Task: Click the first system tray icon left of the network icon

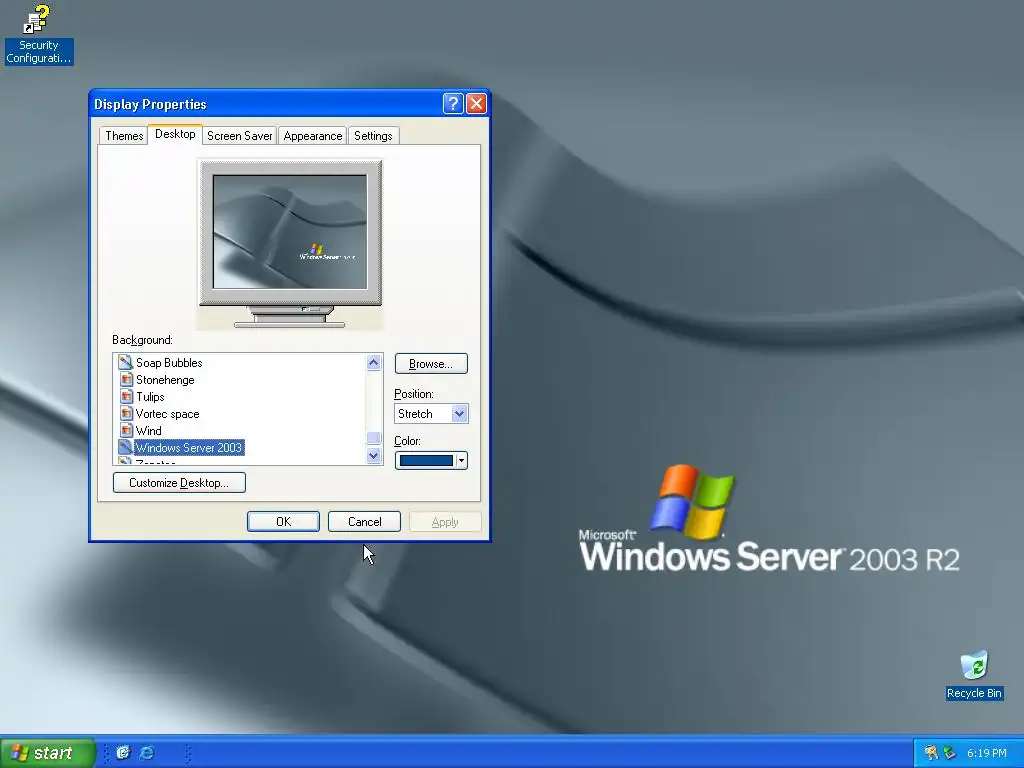Action: (x=931, y=753)
